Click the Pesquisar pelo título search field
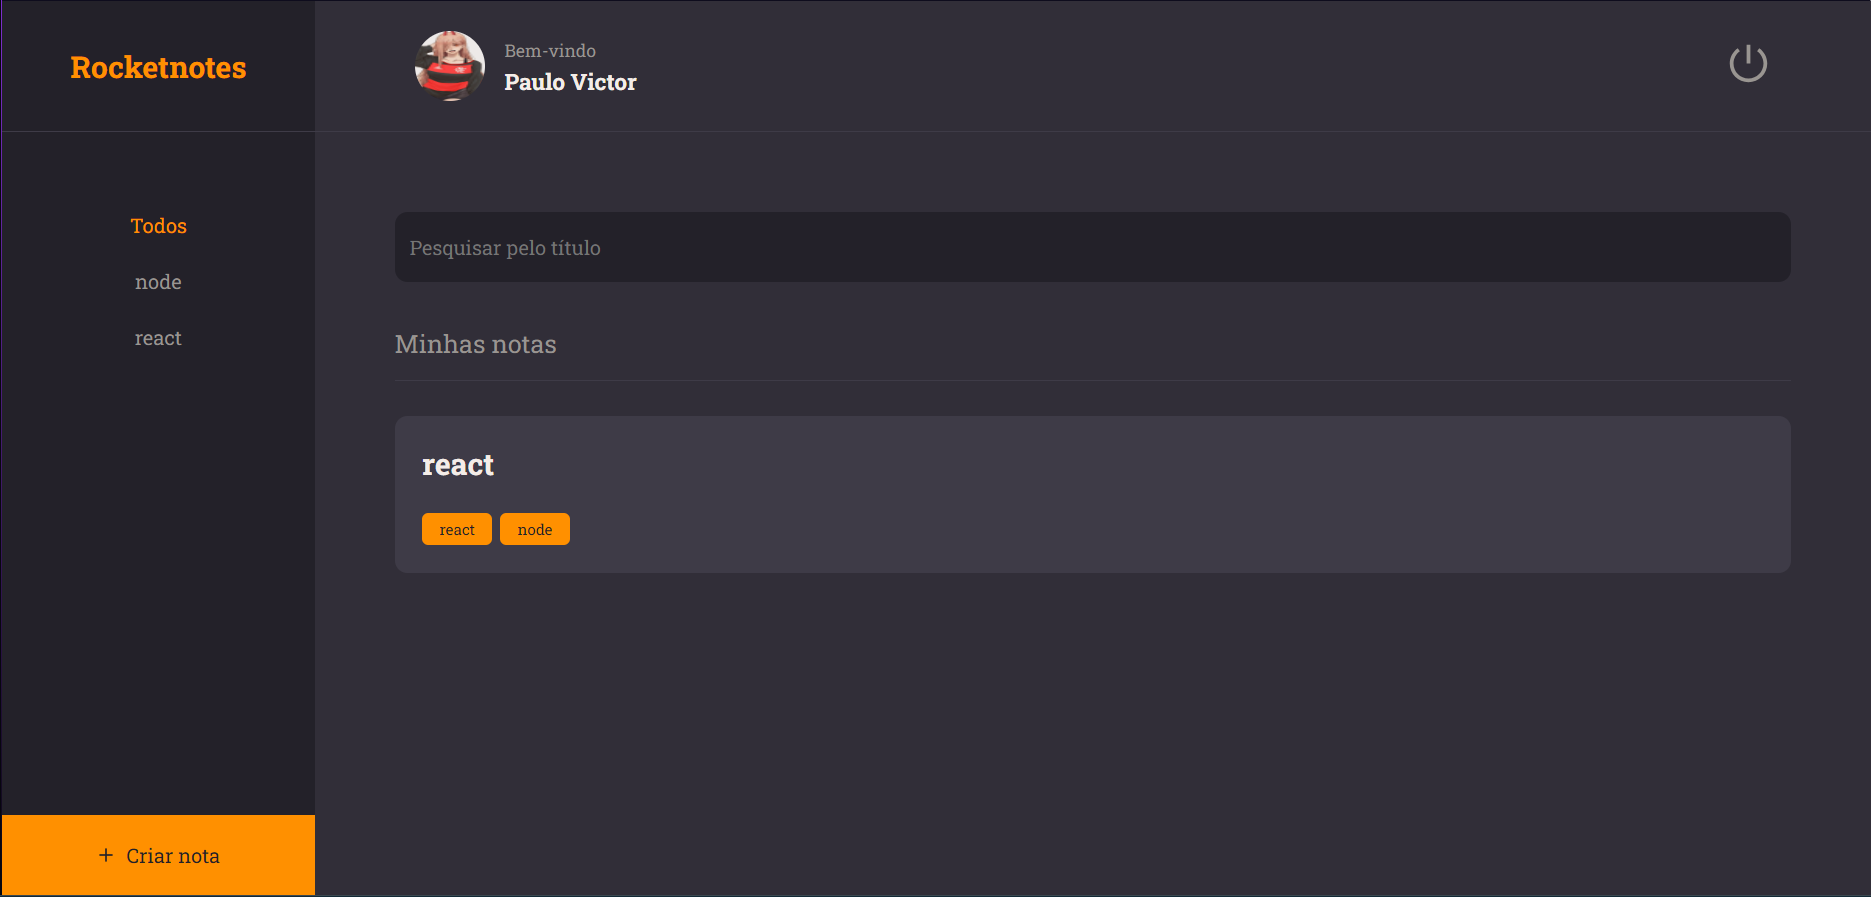 pyautogui.click(x=1090, y=247)
